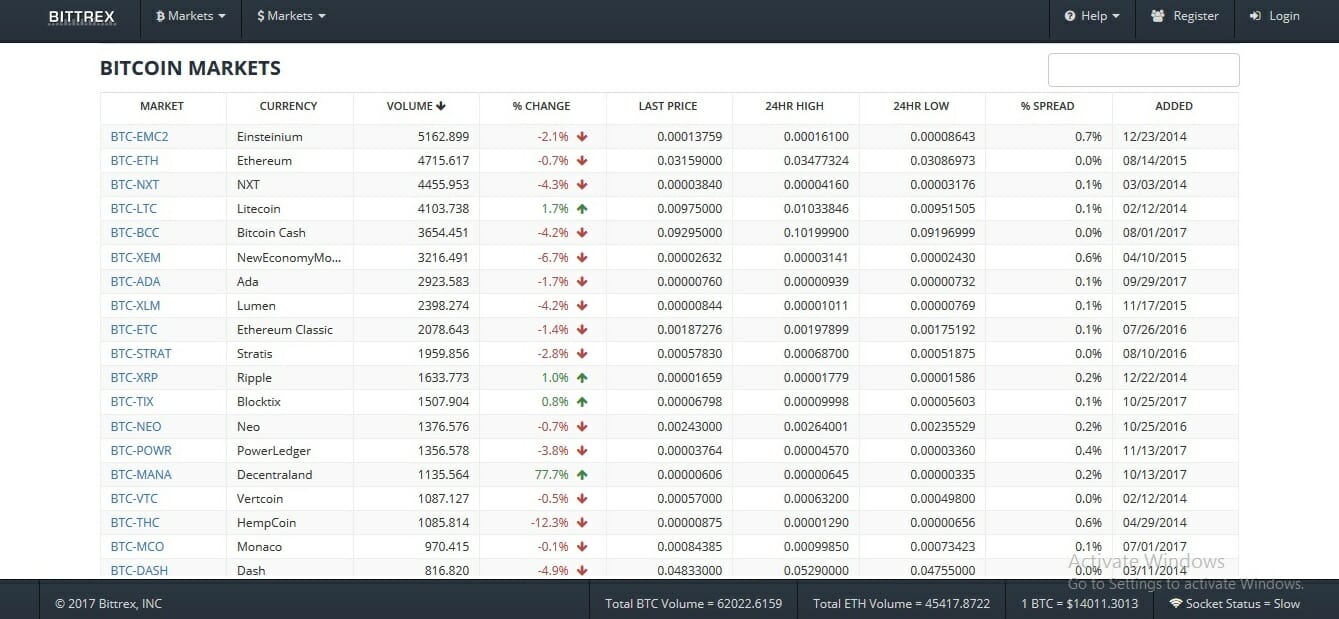
Task: Open the Bitcoin Markets dropdown menu
Action: (x=191, y=16)
